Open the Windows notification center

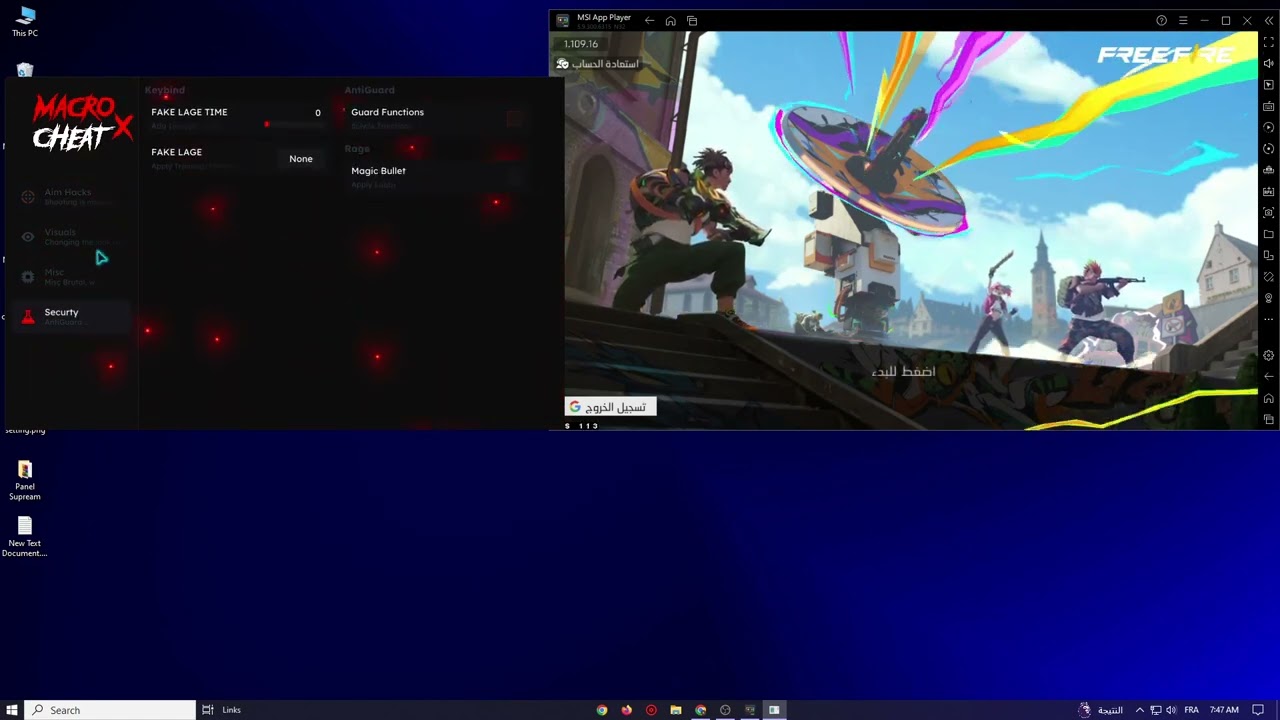(1258, 710)
